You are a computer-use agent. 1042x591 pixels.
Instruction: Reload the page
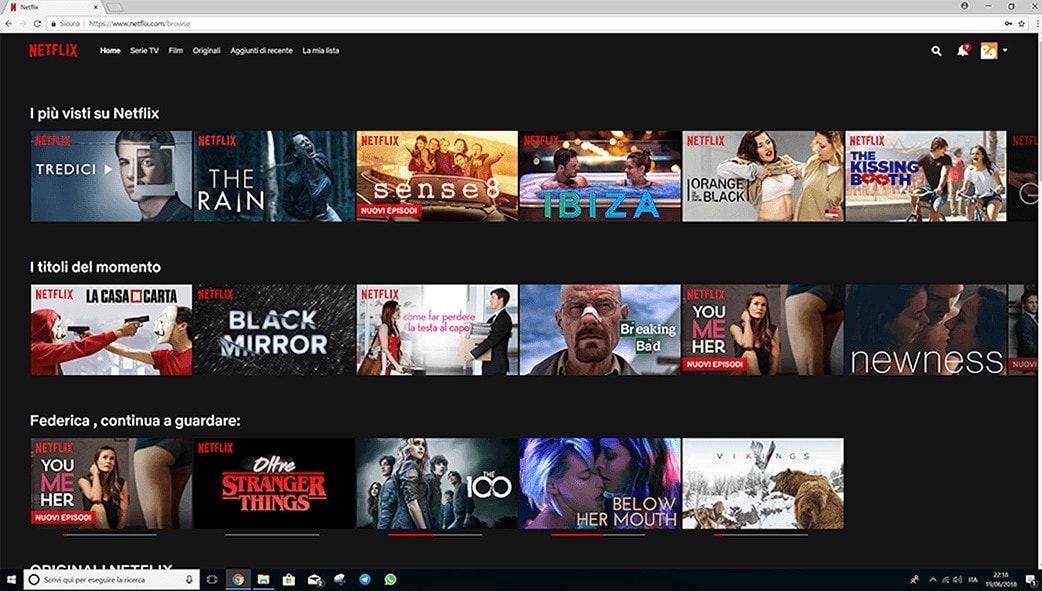coord(37,23)
